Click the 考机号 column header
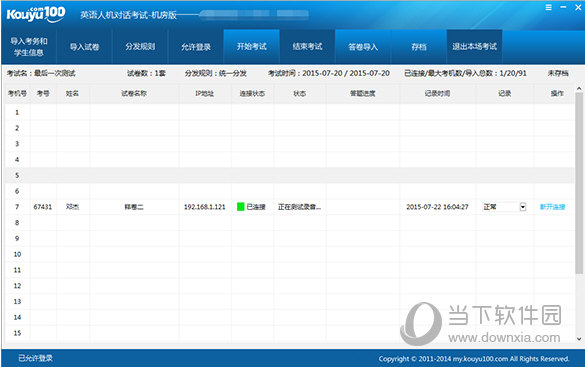This screenshot has width=585, height=367. tap(17, 93)
